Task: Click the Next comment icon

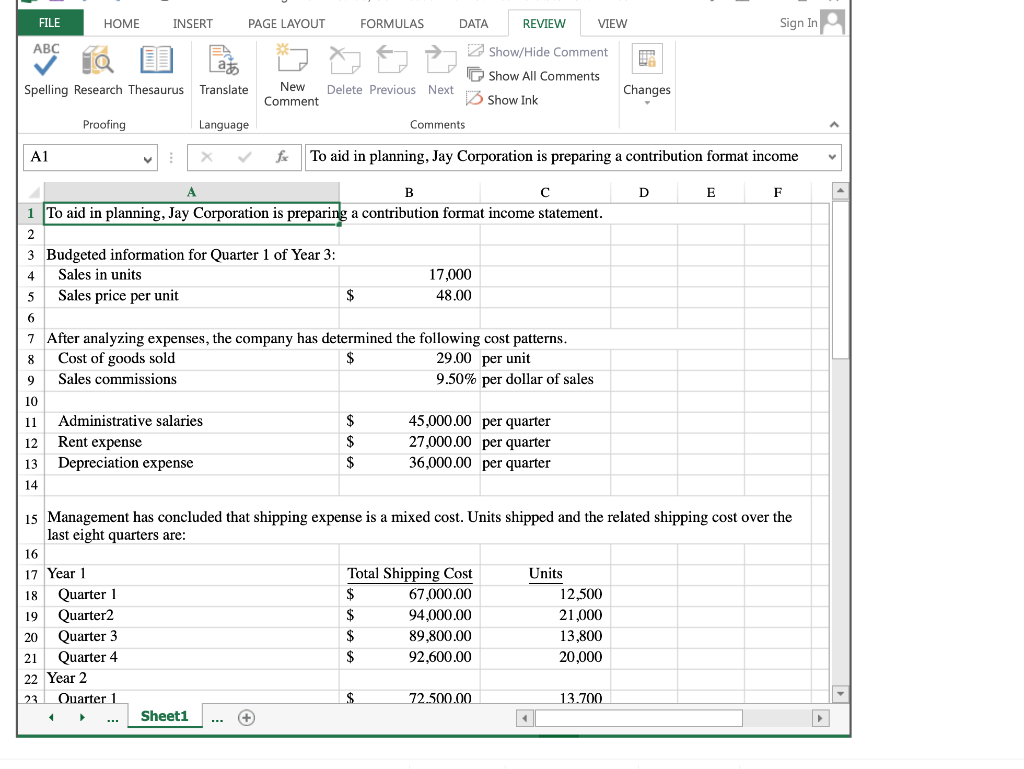Action: coord(440,62)
